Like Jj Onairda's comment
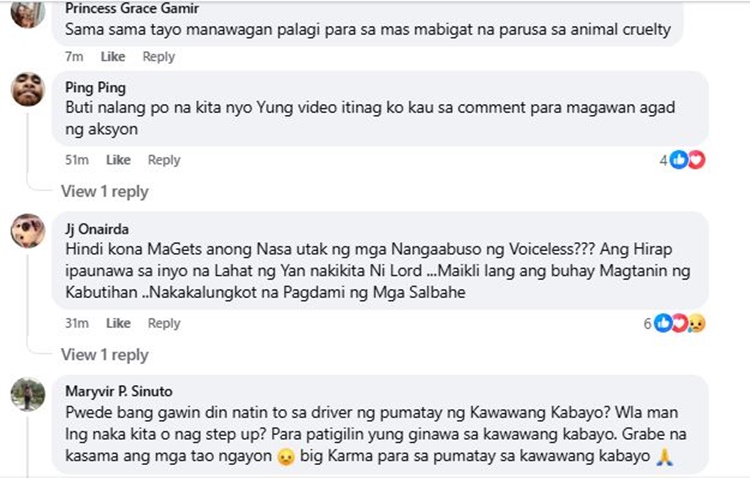The width and height of the screenshot is (750, 478). point(118,323)
